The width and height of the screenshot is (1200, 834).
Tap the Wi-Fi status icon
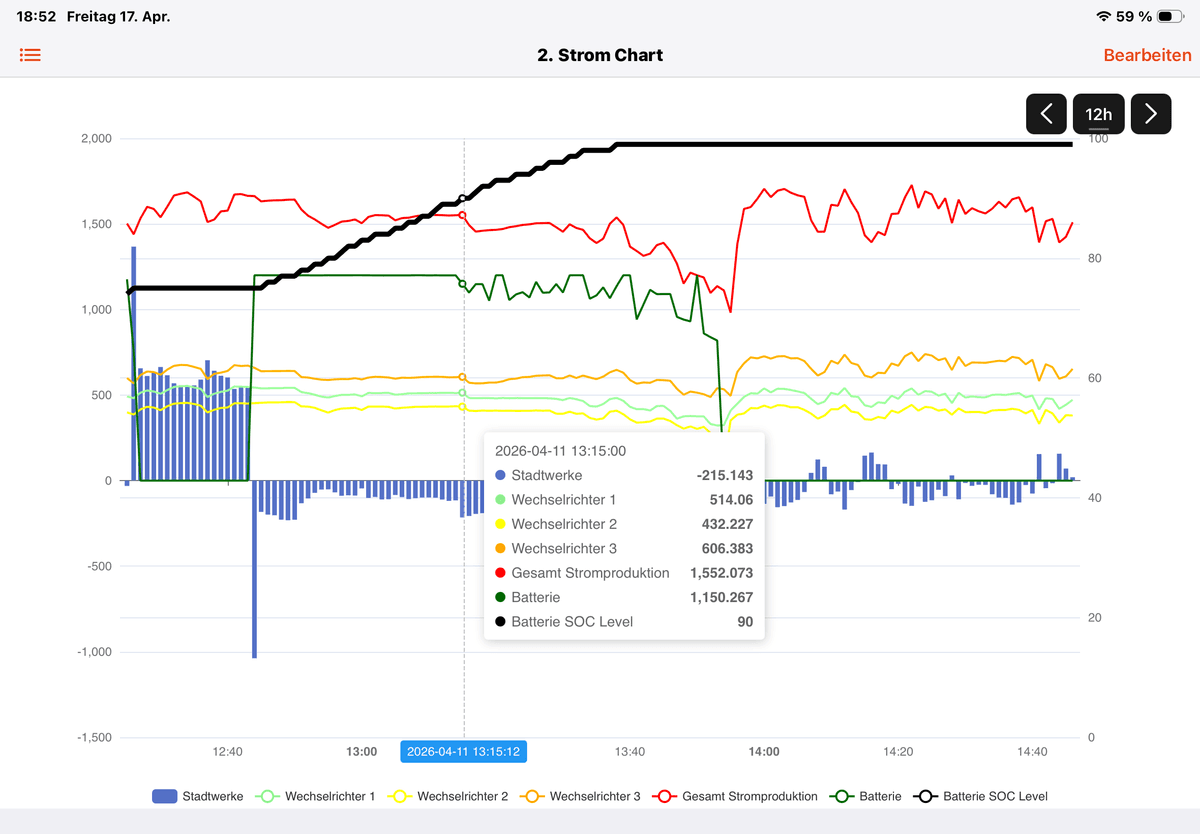click(1103, 17)
